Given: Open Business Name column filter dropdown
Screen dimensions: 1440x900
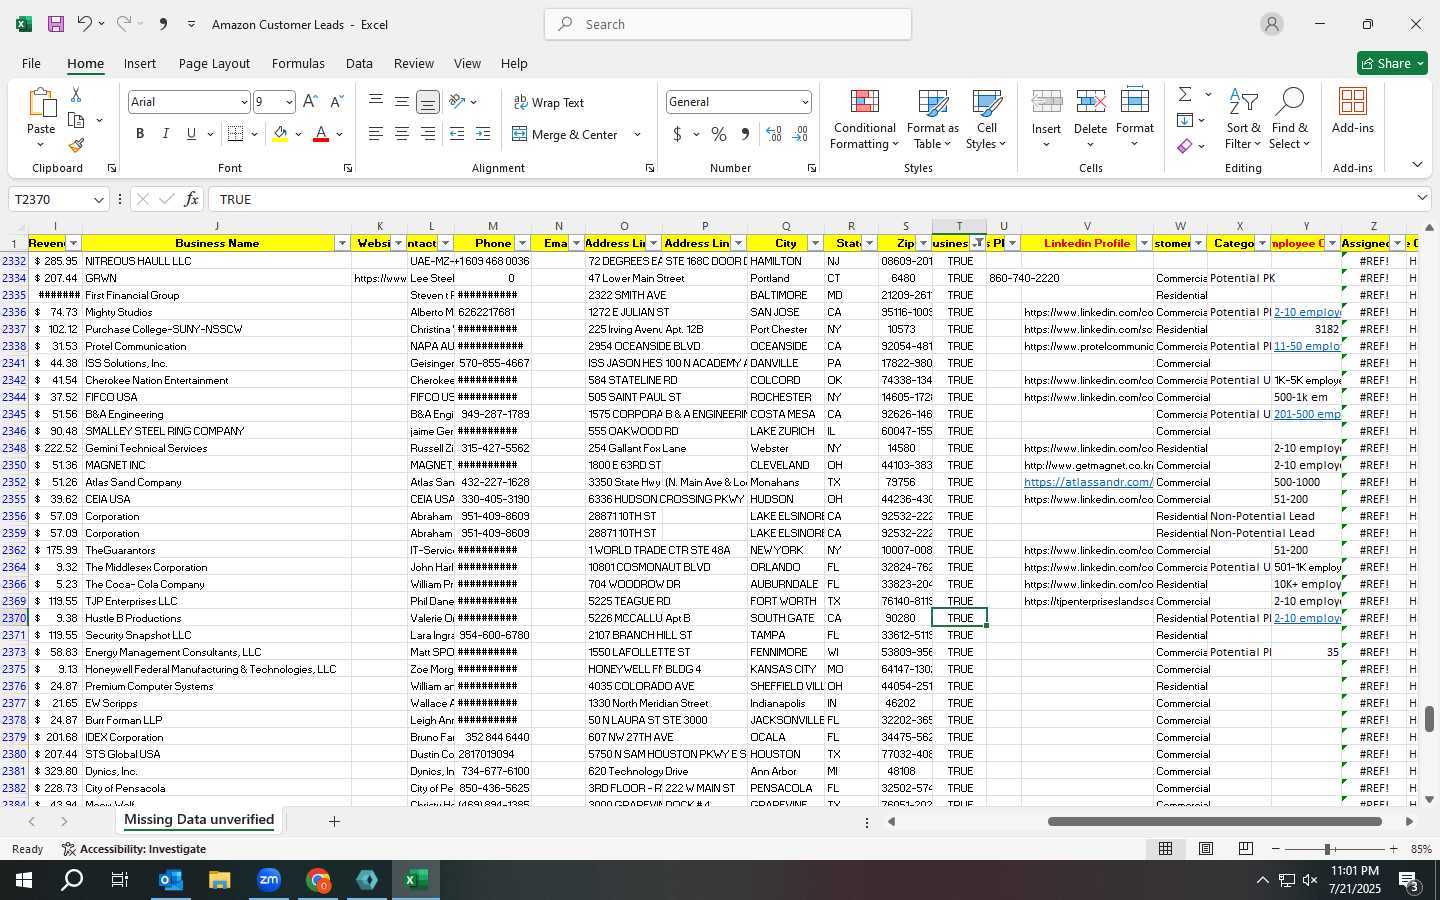Looking at the screenshot, I should pyautogui.click(x=342, y=243).
